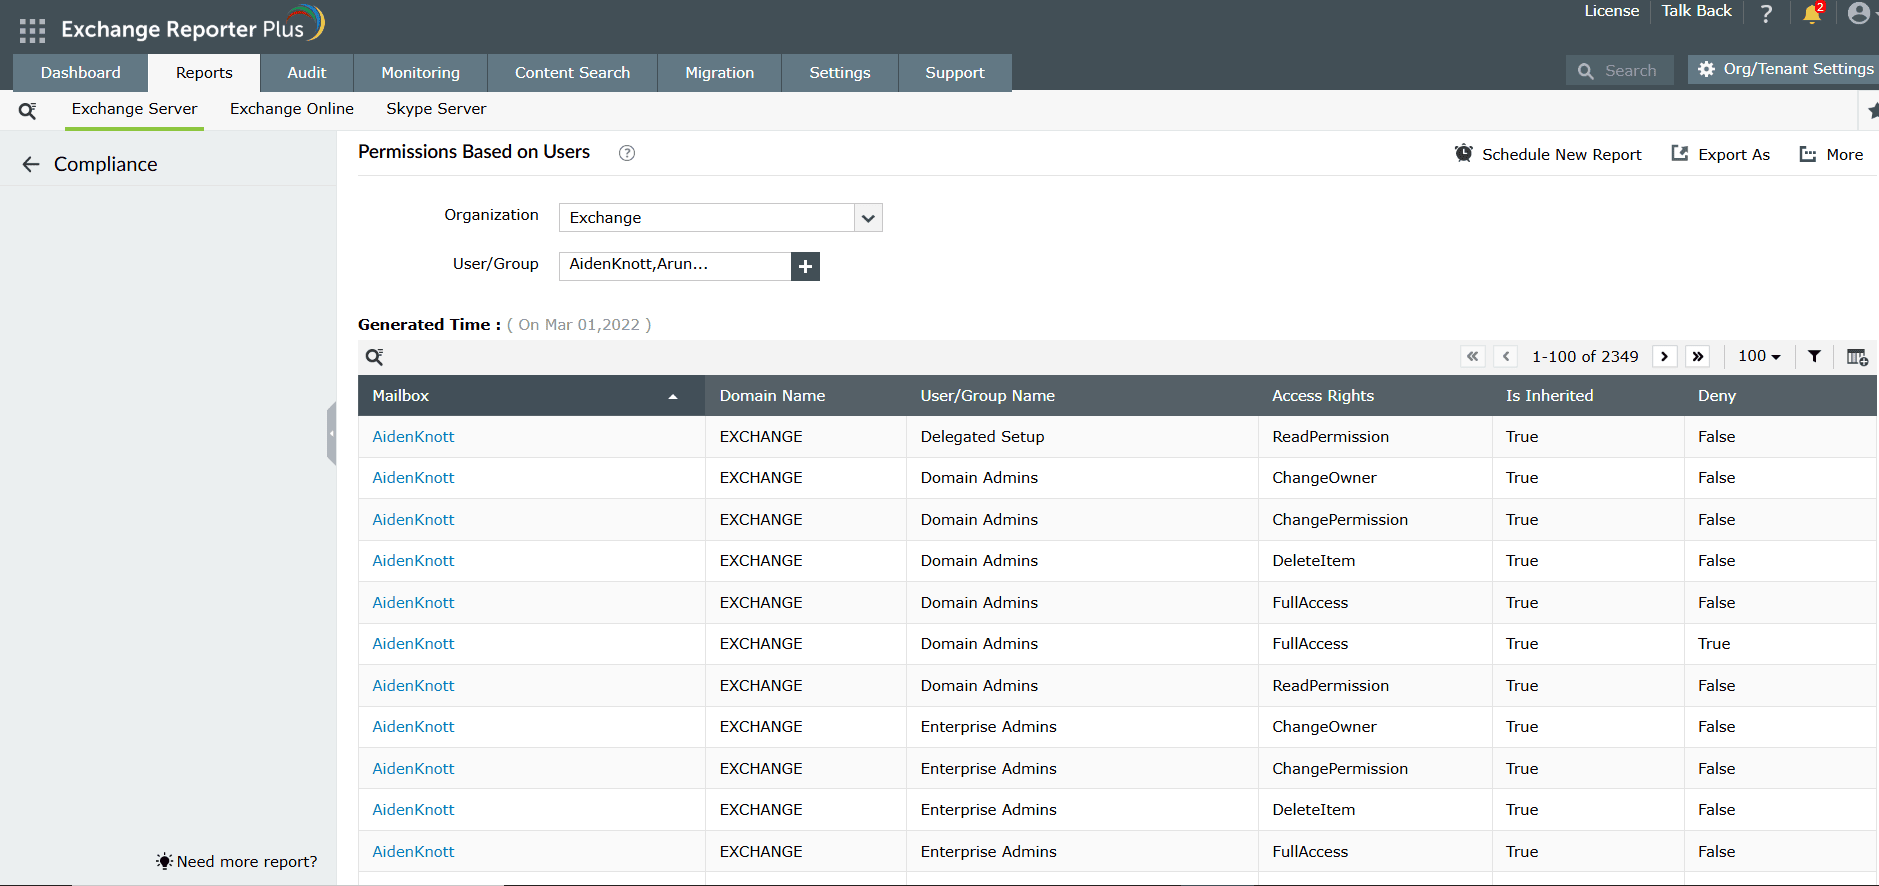Click plus button to add User/Group
Screen dimensions: 1879x886
tap(805, 266)
